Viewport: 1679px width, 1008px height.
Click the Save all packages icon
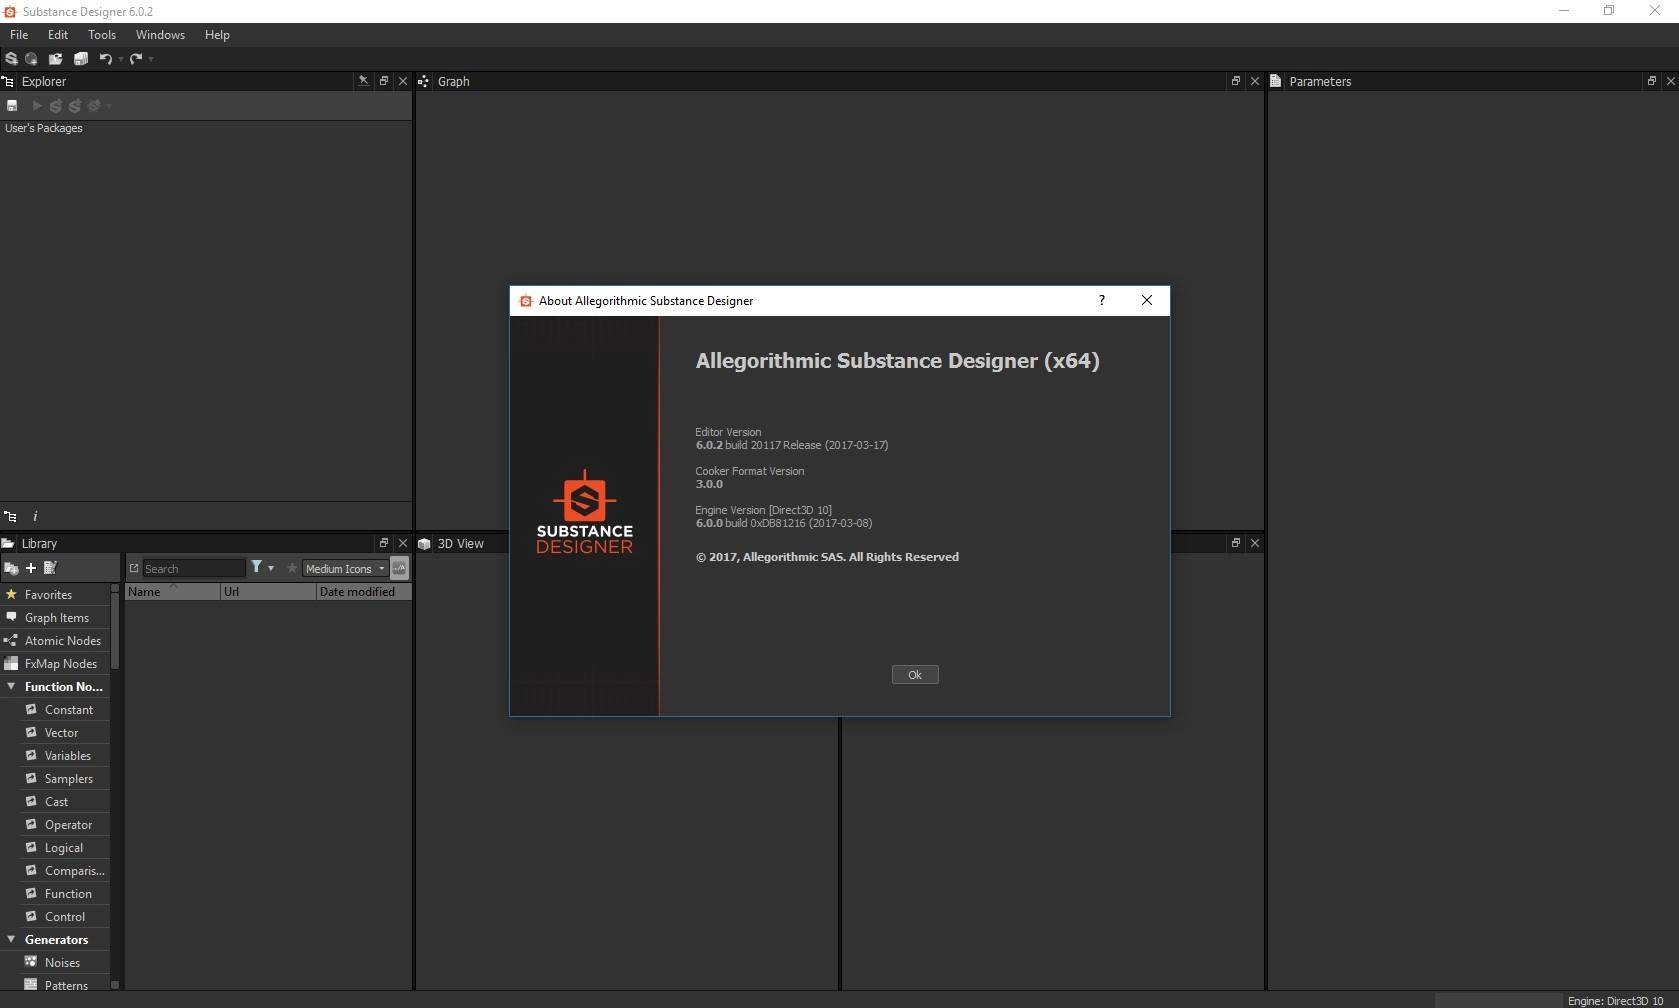pyautogui.click(x=81, y=59)
